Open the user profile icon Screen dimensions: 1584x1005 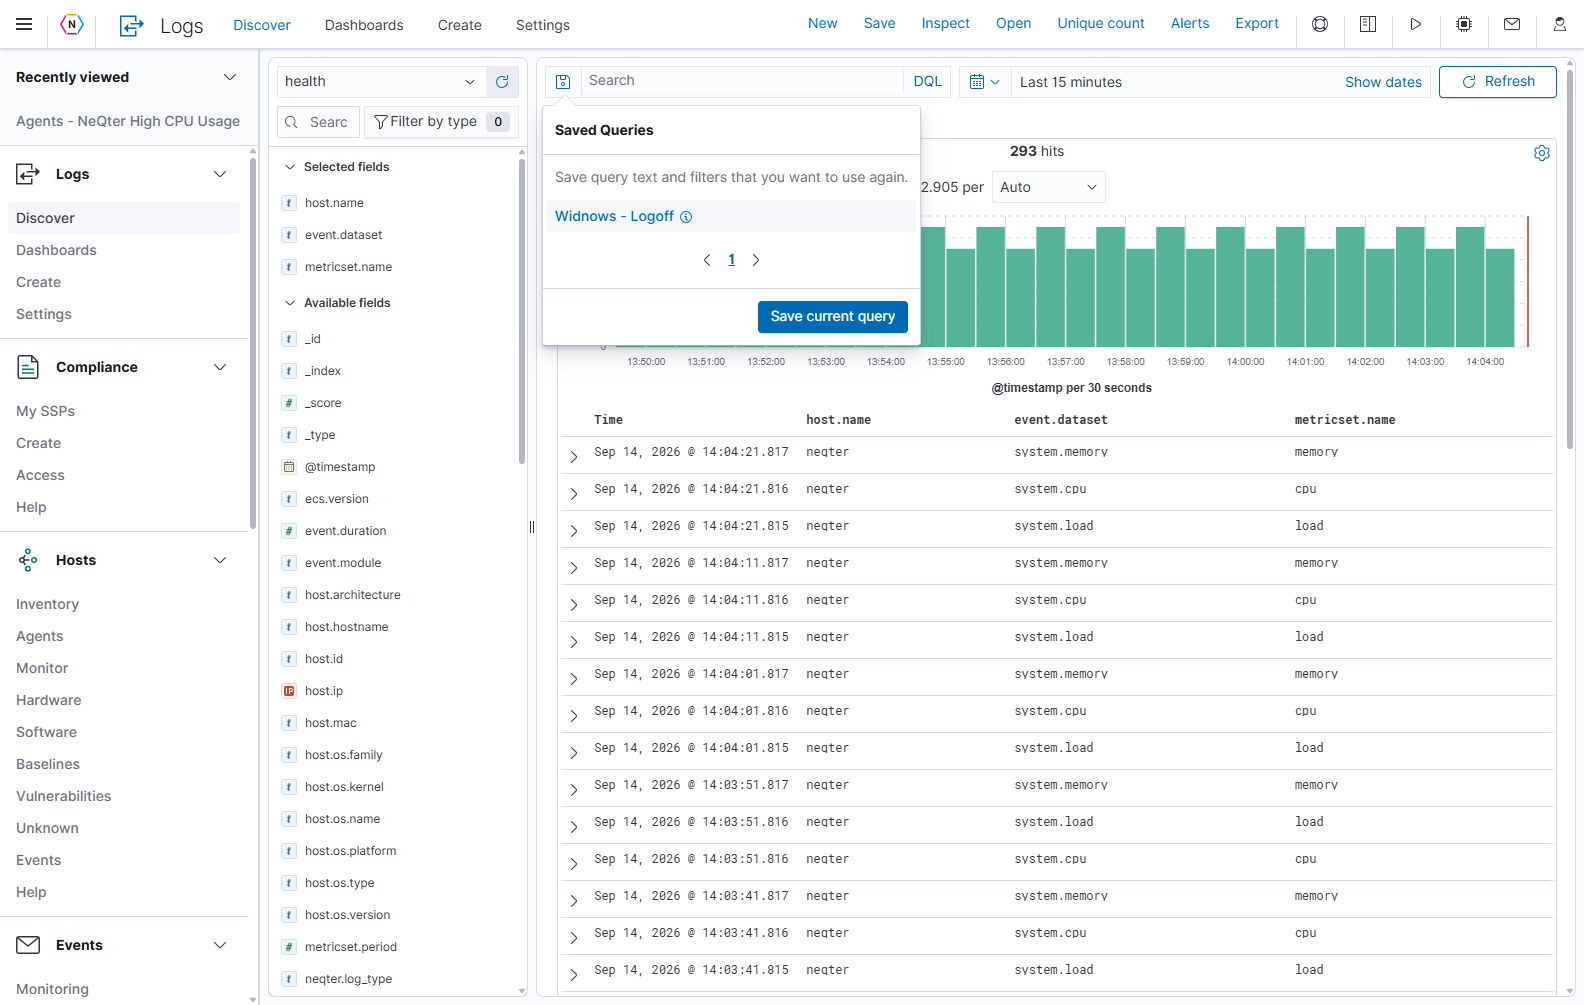click(1560, 24)
